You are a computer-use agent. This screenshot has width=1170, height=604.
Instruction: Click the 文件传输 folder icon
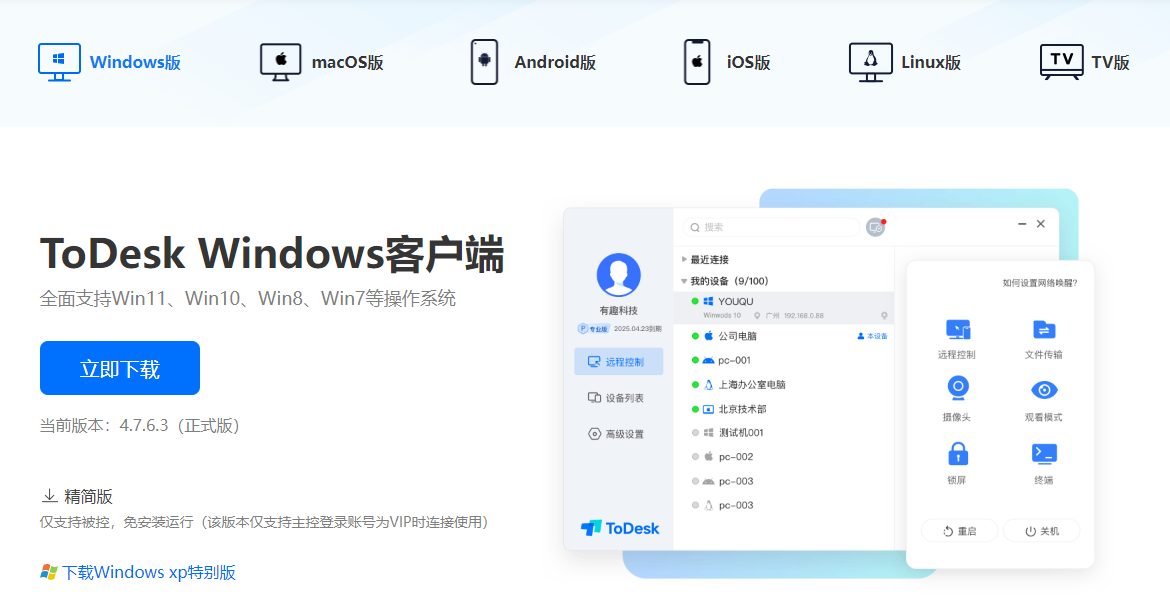(x=1044, y=329)
